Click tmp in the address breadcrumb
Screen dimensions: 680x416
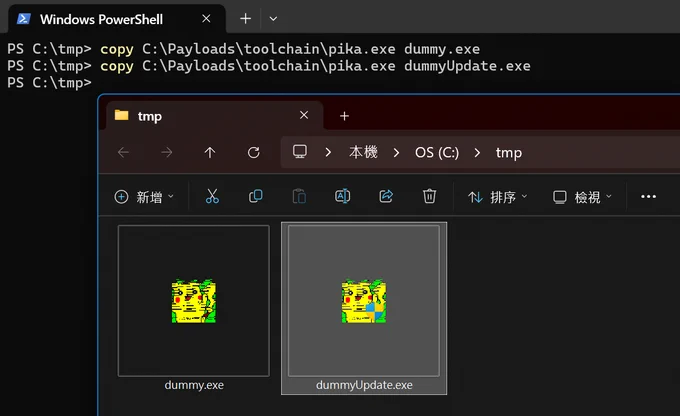[x=509, y=153]
